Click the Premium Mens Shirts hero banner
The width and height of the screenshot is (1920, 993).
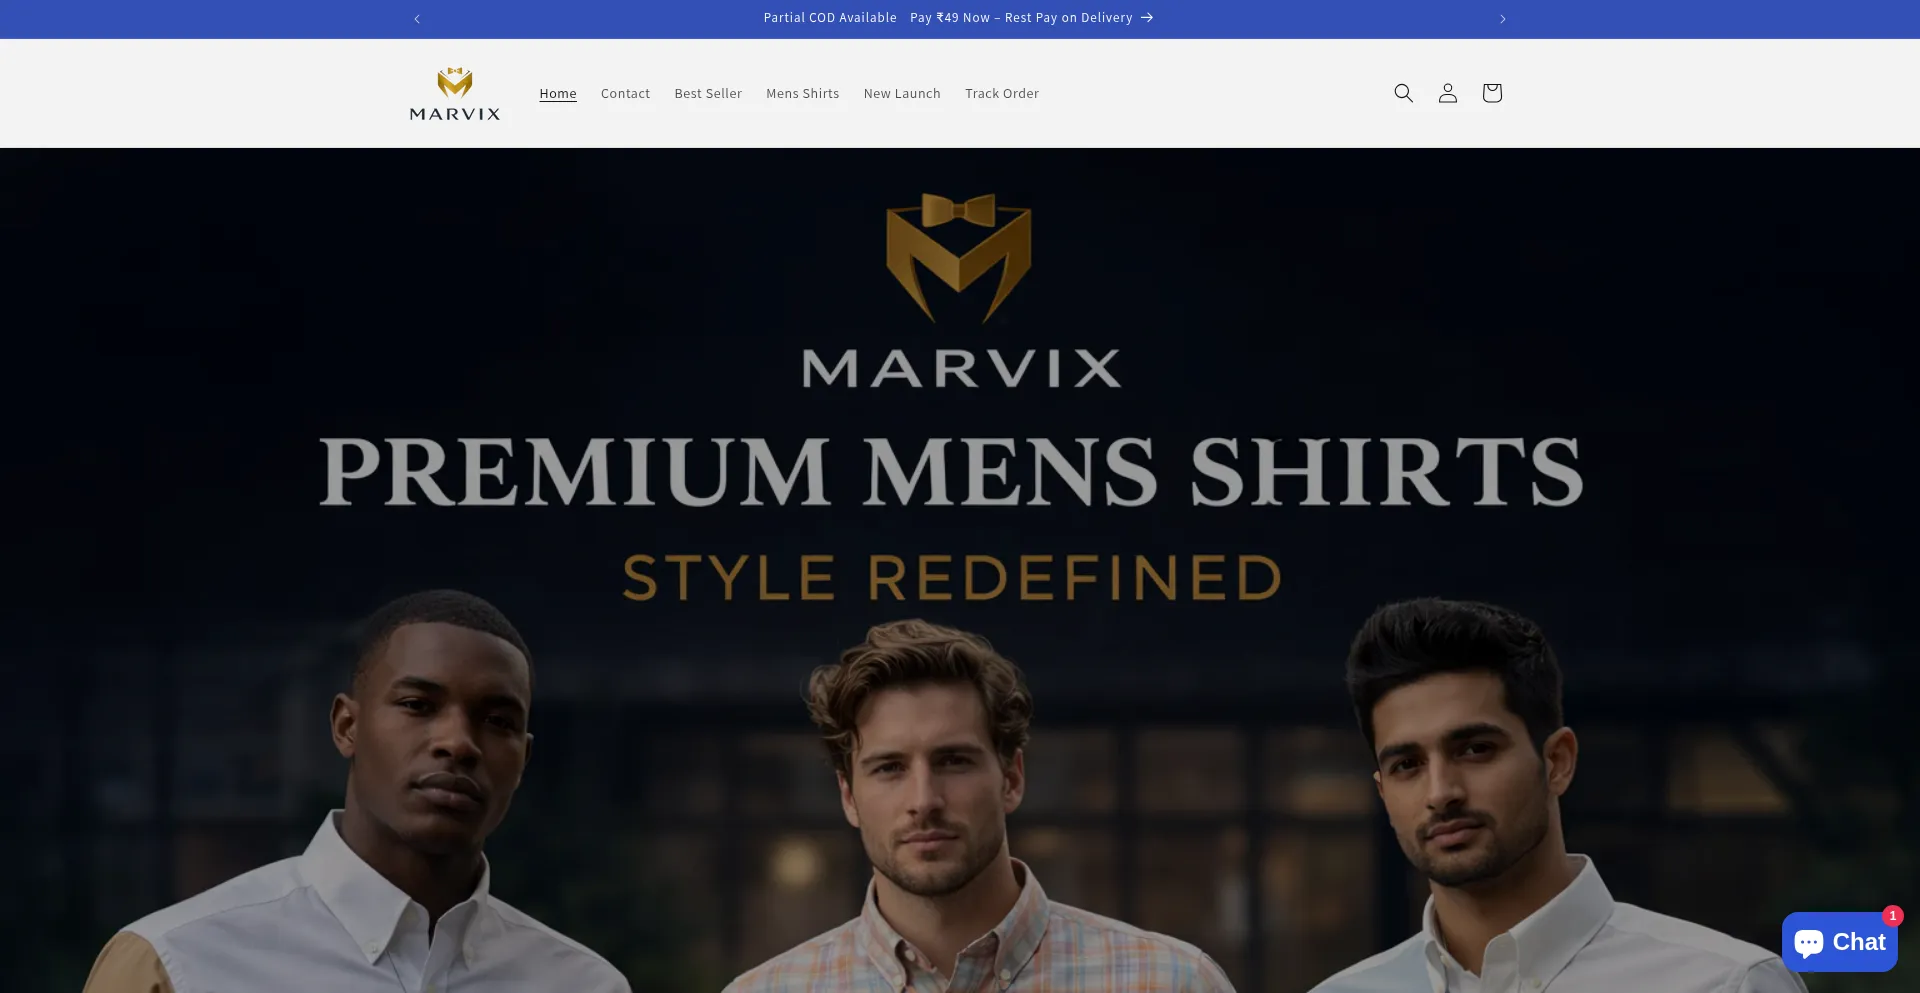tap(960, 570)
